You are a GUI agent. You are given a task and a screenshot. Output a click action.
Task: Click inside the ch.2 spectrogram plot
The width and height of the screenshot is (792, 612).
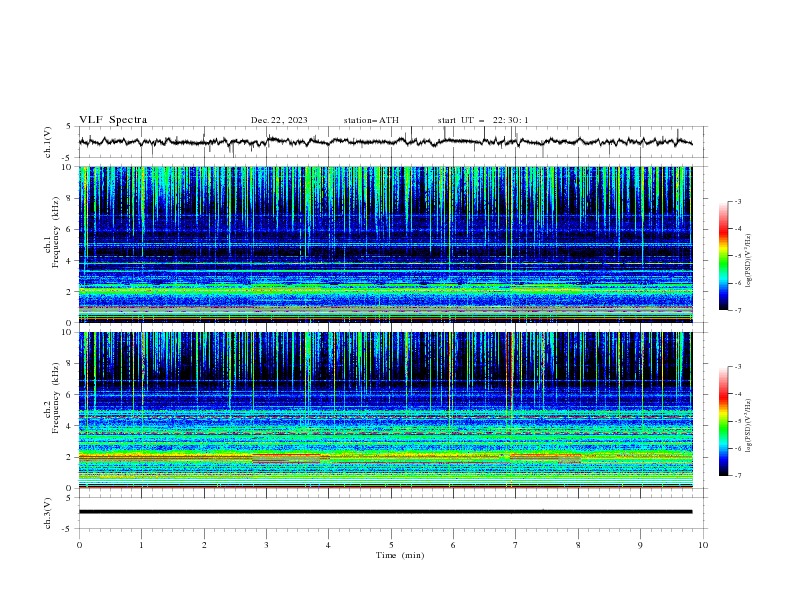(x=385, y=410)
